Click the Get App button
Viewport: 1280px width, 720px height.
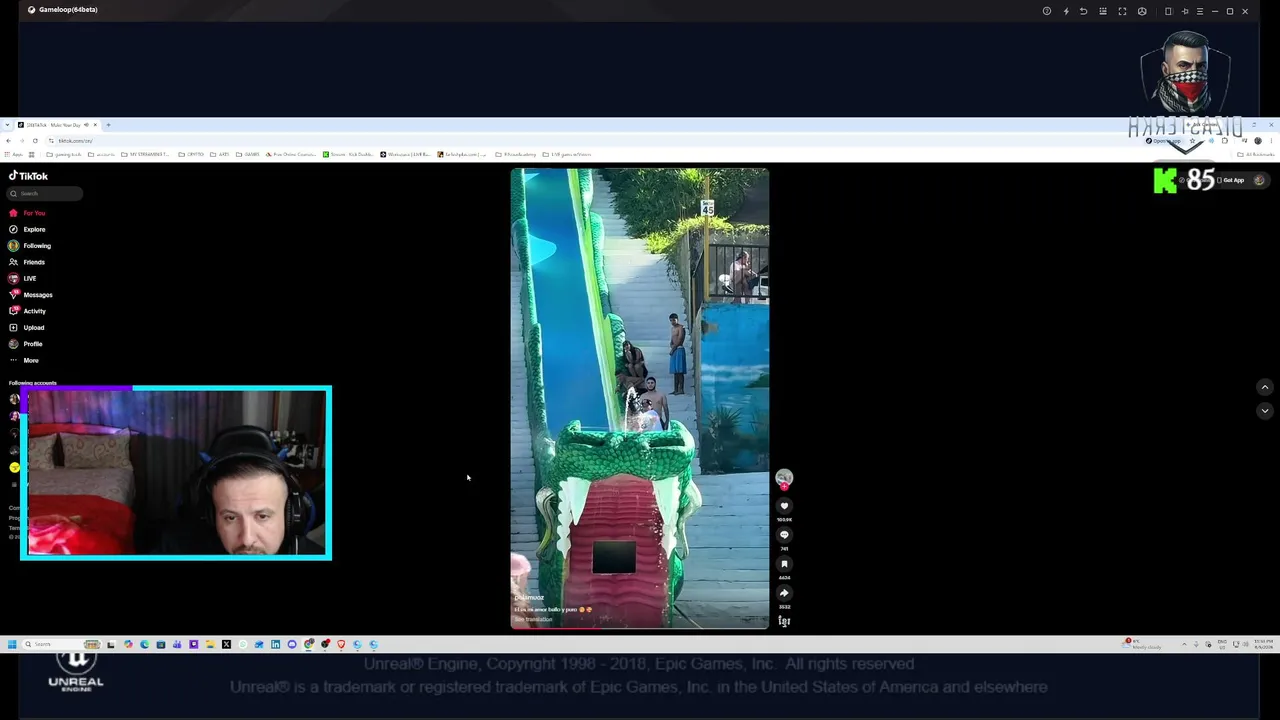(x=1232, y=180)
